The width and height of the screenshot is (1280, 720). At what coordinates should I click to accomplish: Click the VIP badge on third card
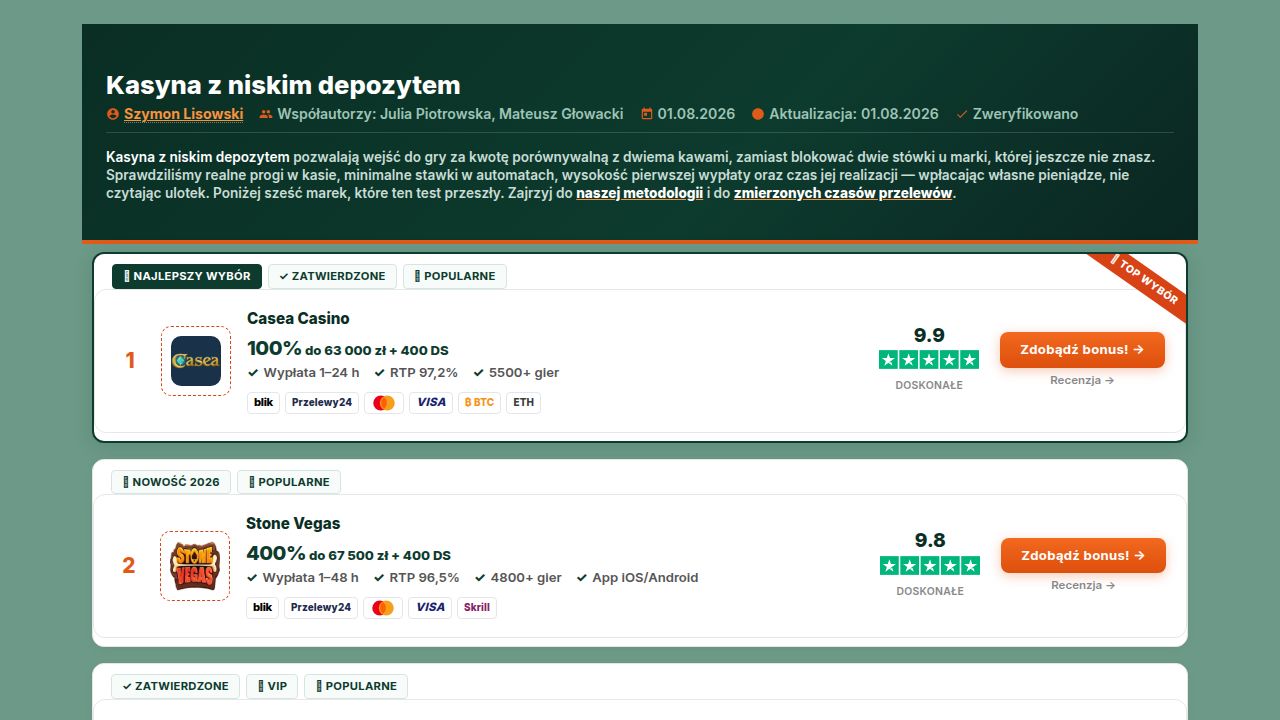coord(272,686)
